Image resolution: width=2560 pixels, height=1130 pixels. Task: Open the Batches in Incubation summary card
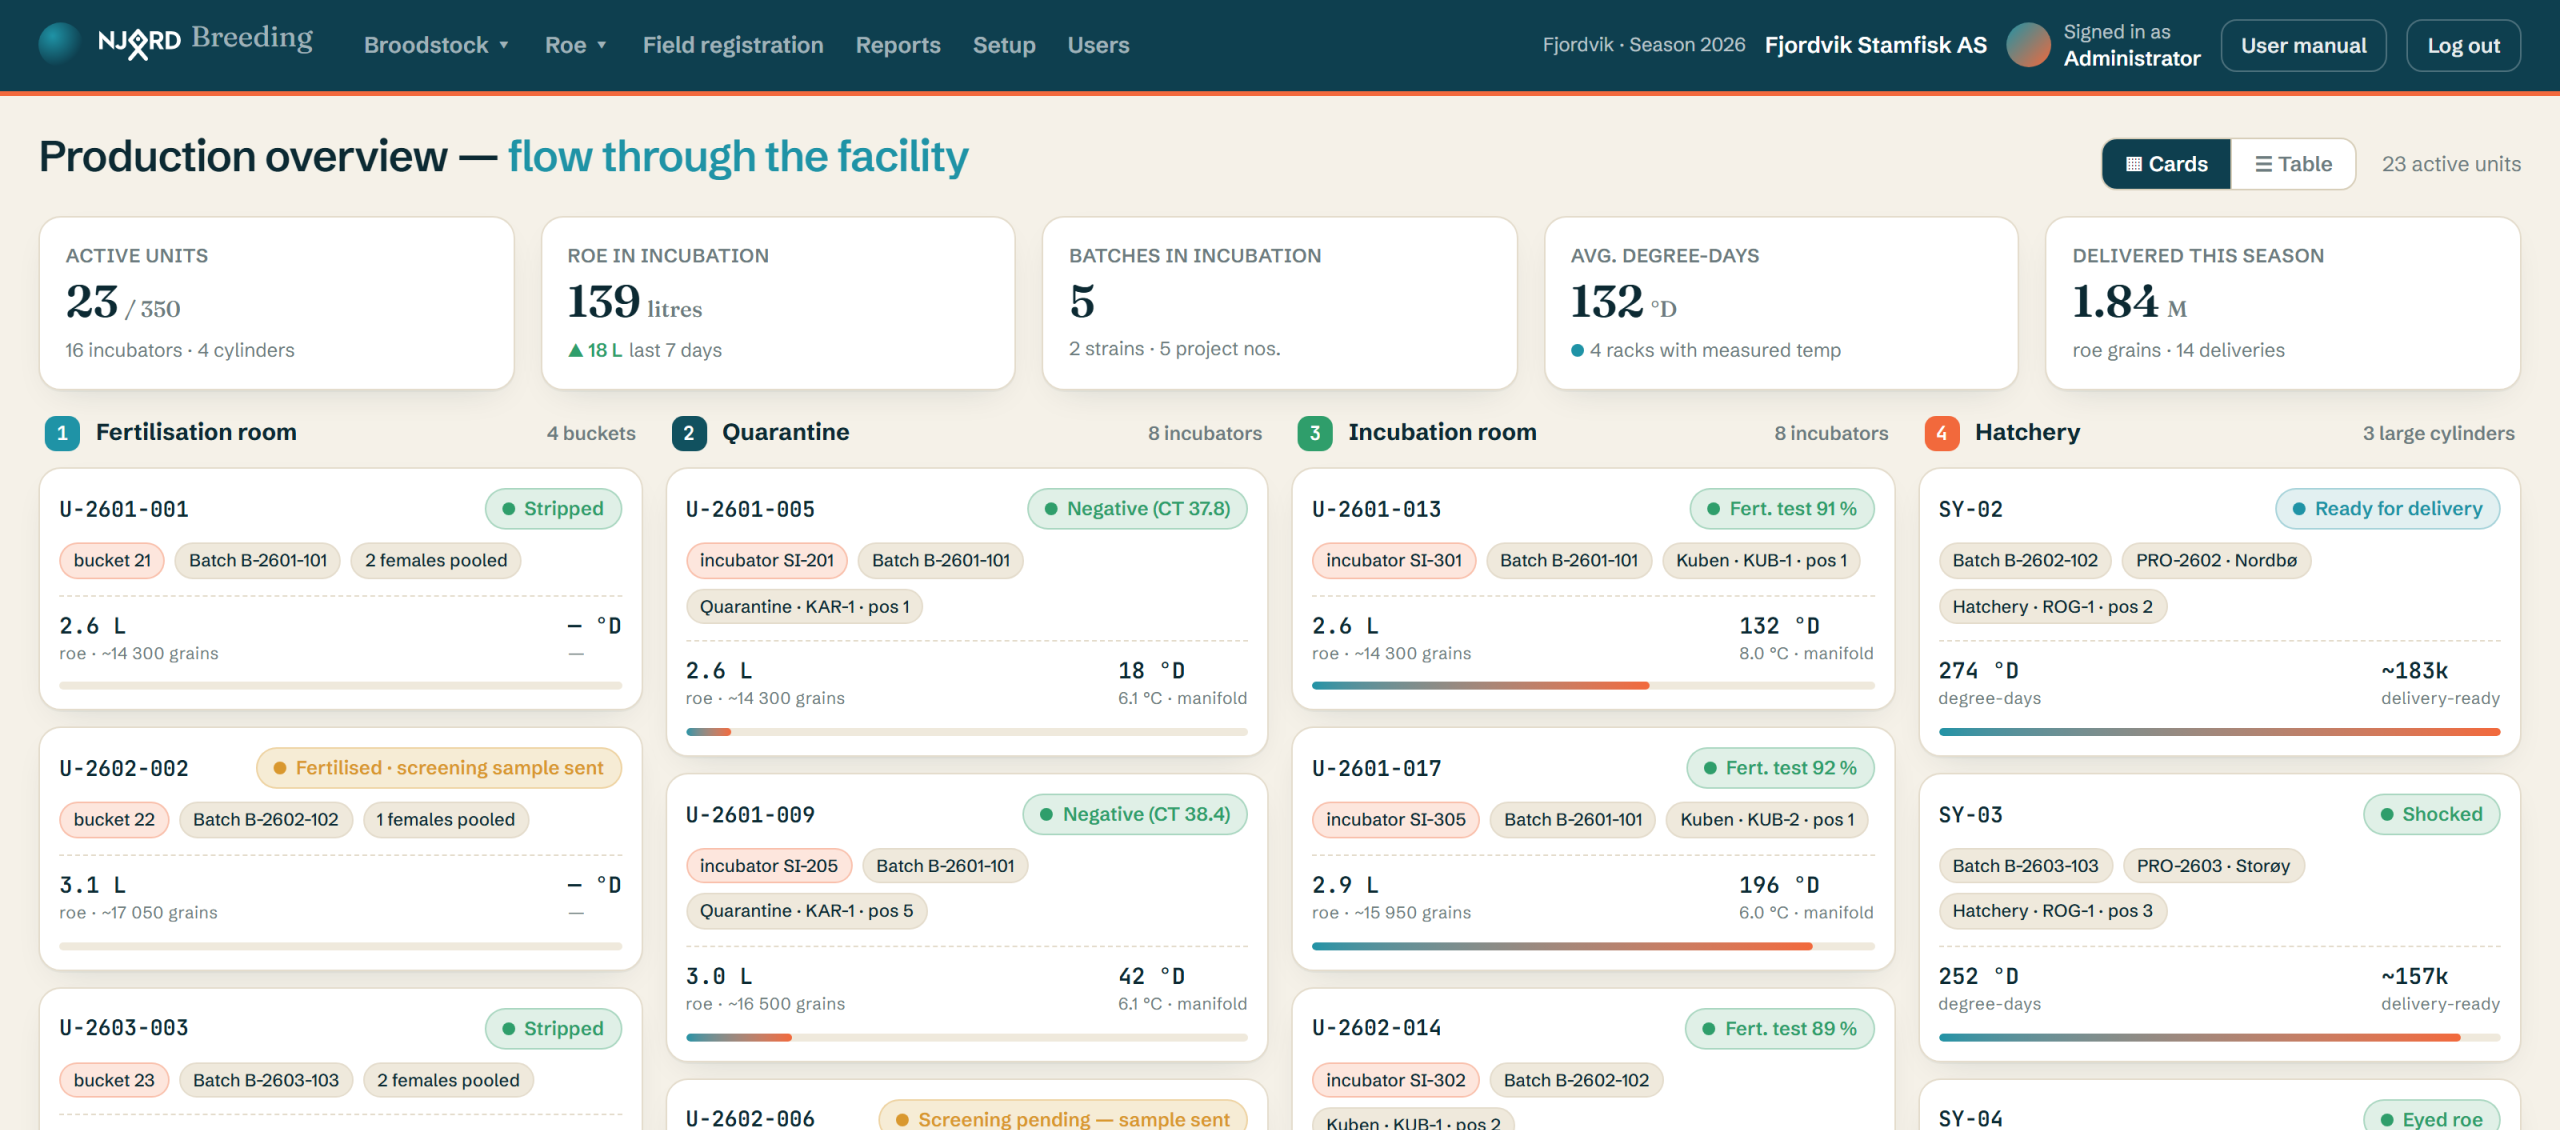(x=1279, y=303)
